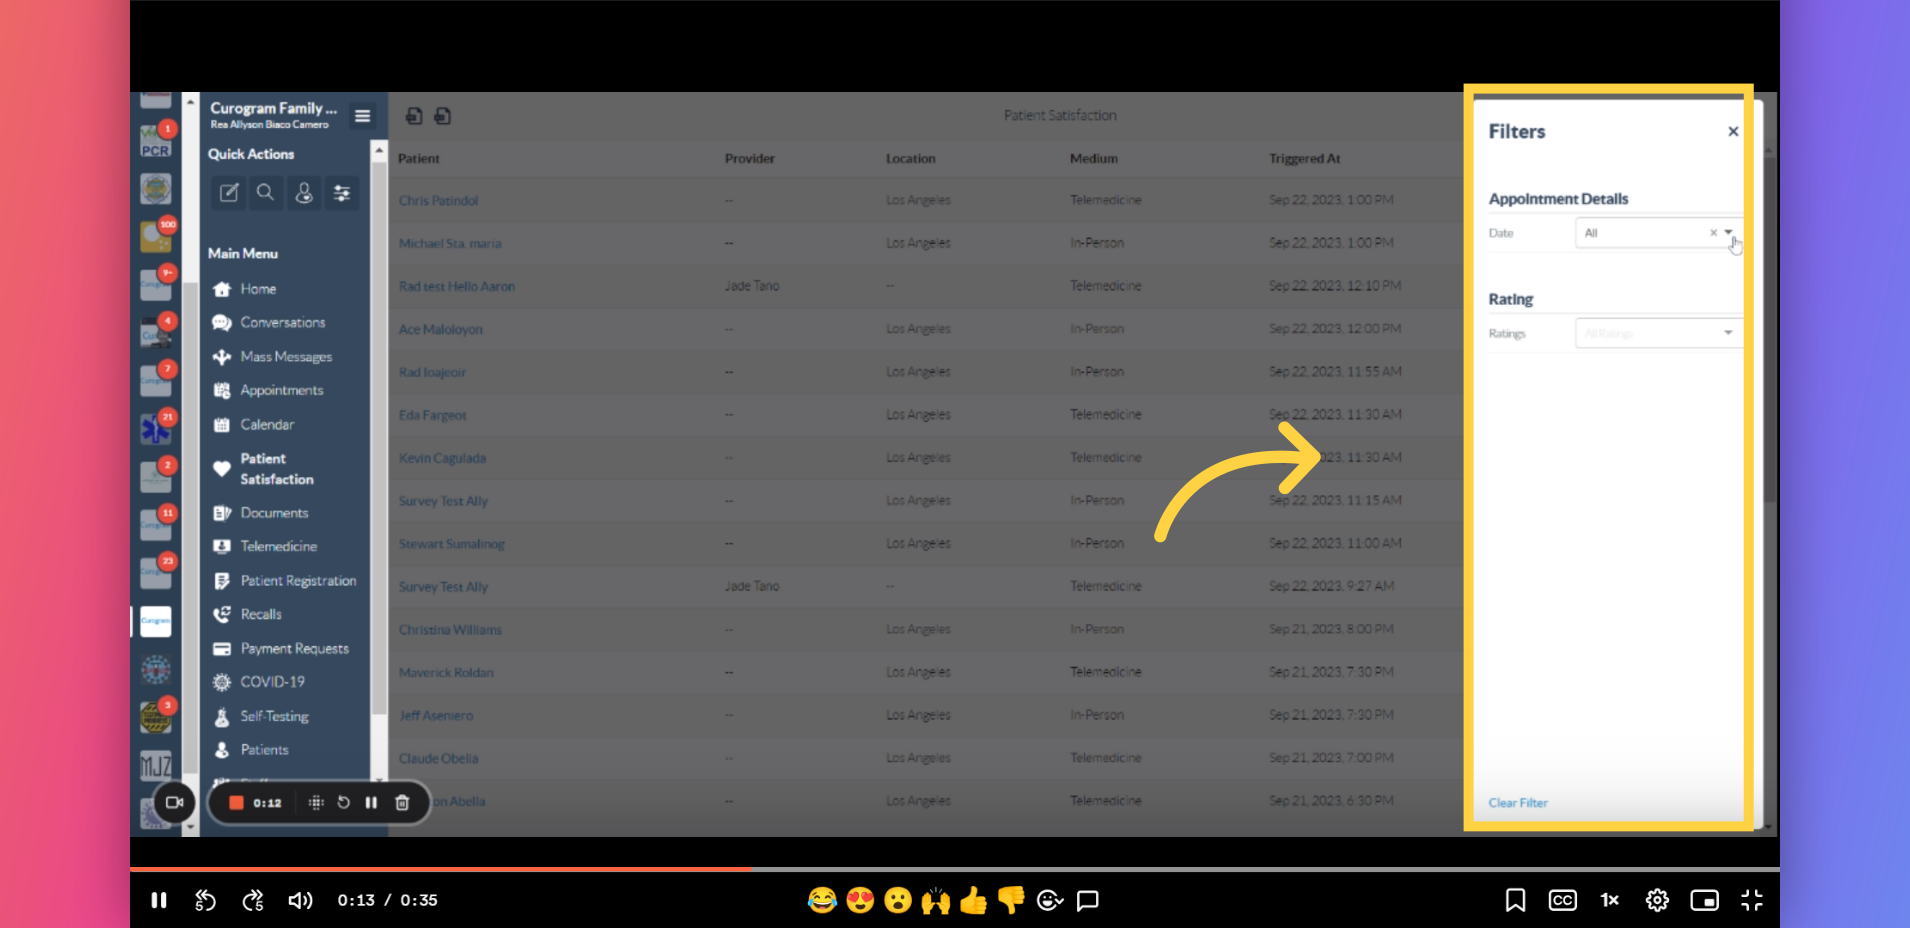Open Patient Satisfaction in the main menu
1910x928 pixels.
click(x=276, y=469)
